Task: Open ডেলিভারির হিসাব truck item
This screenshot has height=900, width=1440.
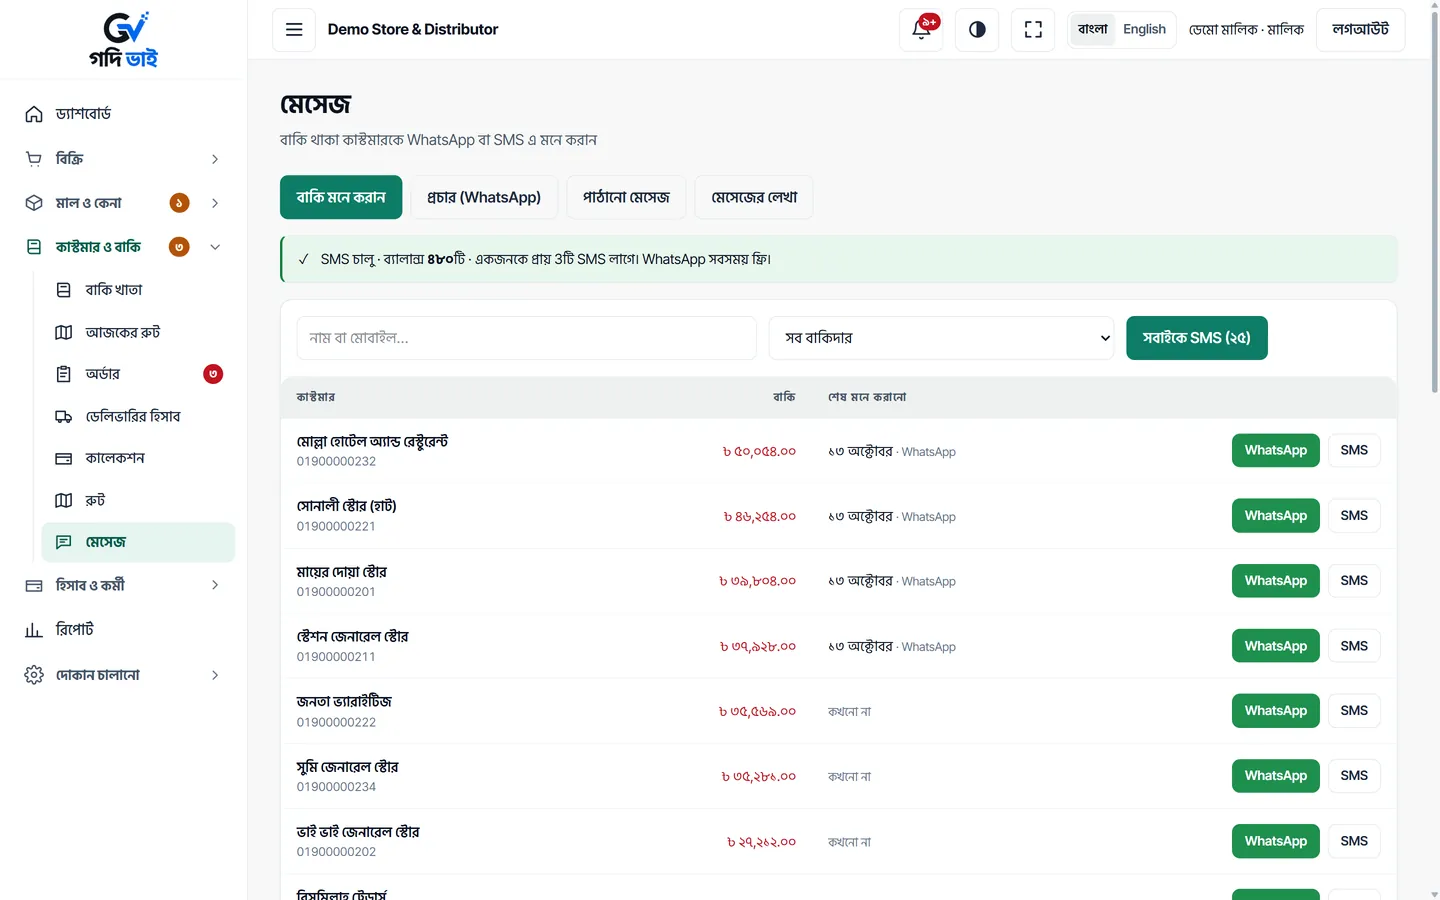Action: 138,416
